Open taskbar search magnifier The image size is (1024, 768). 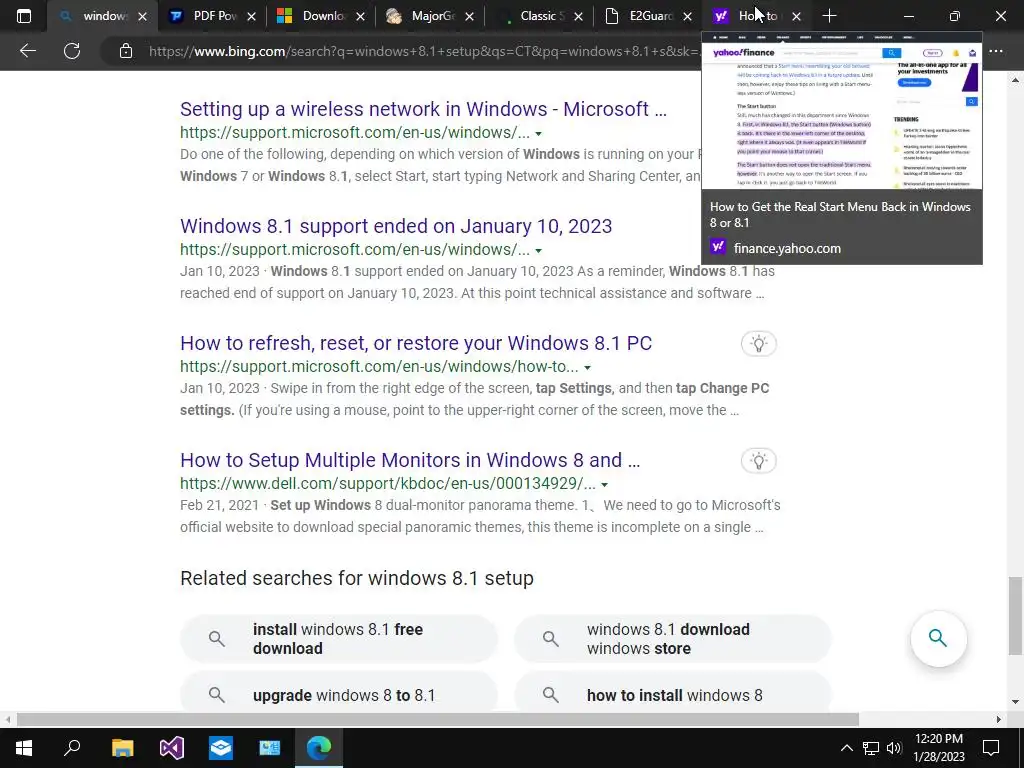[x=72, y=748]
